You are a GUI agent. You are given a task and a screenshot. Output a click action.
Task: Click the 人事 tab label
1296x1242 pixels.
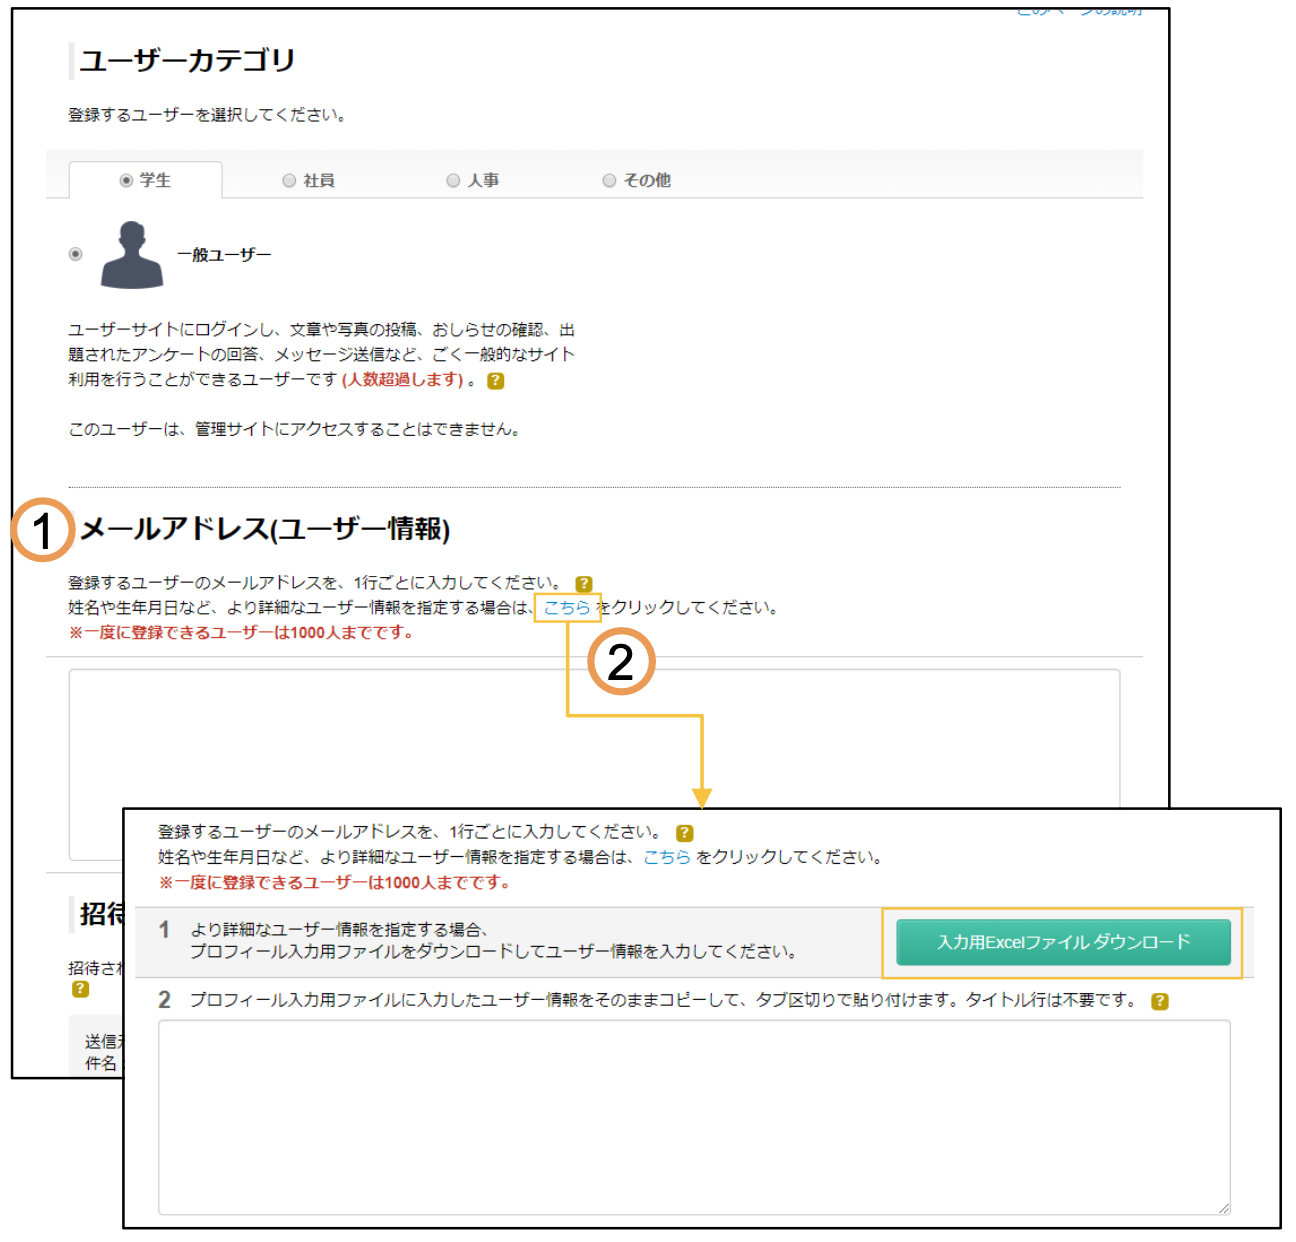click(484, 181)
